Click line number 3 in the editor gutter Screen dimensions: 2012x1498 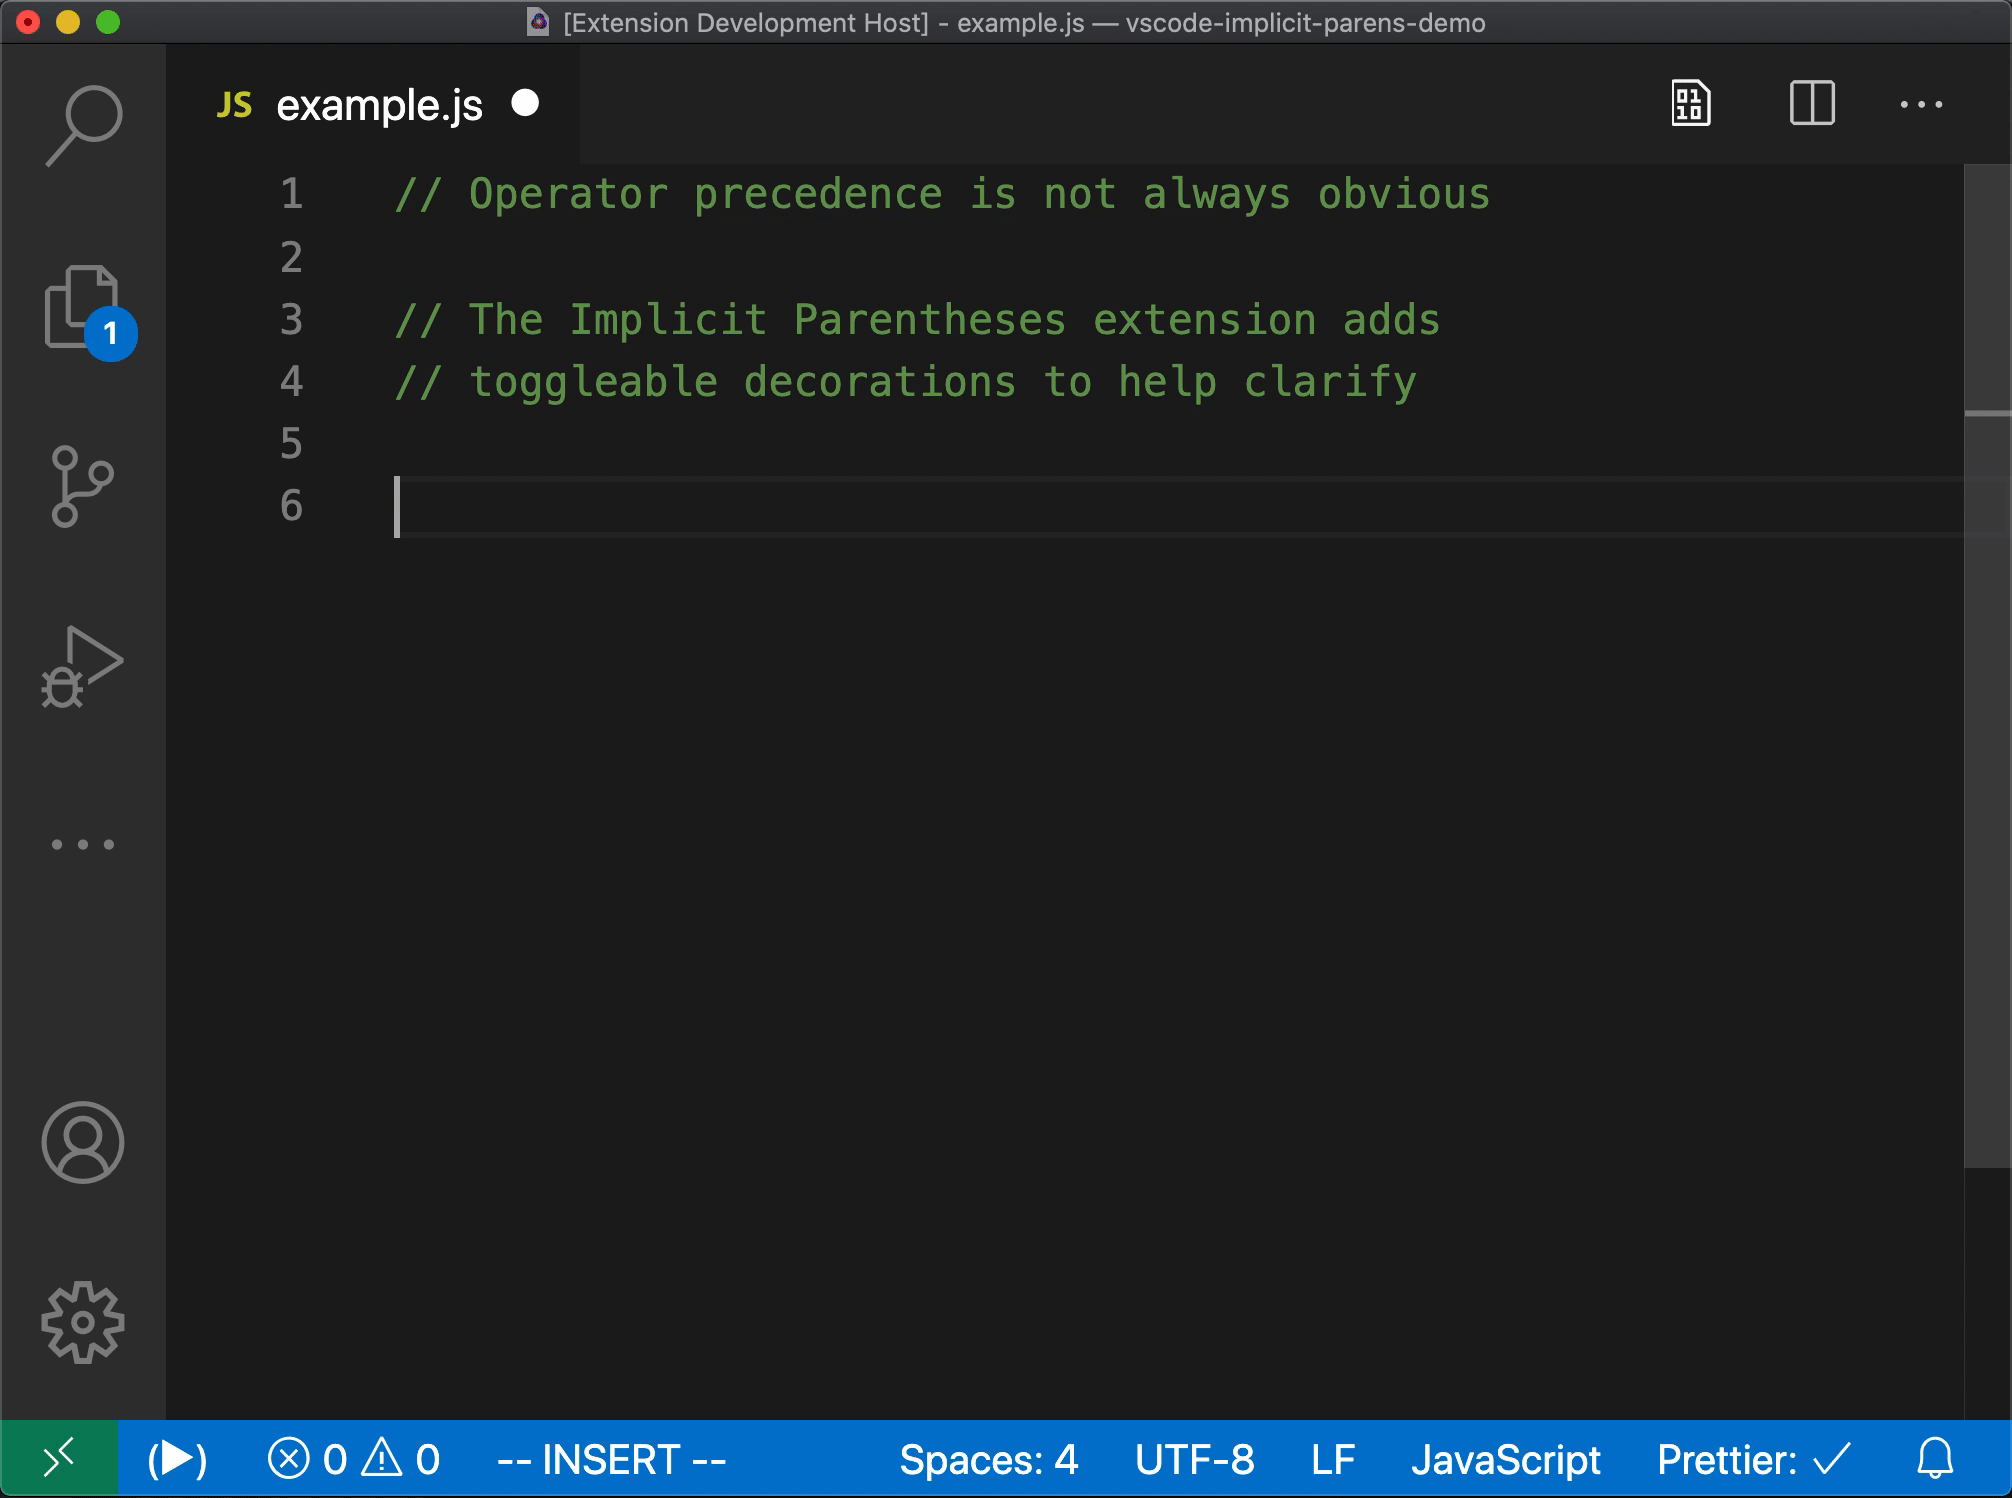(290, 319)
